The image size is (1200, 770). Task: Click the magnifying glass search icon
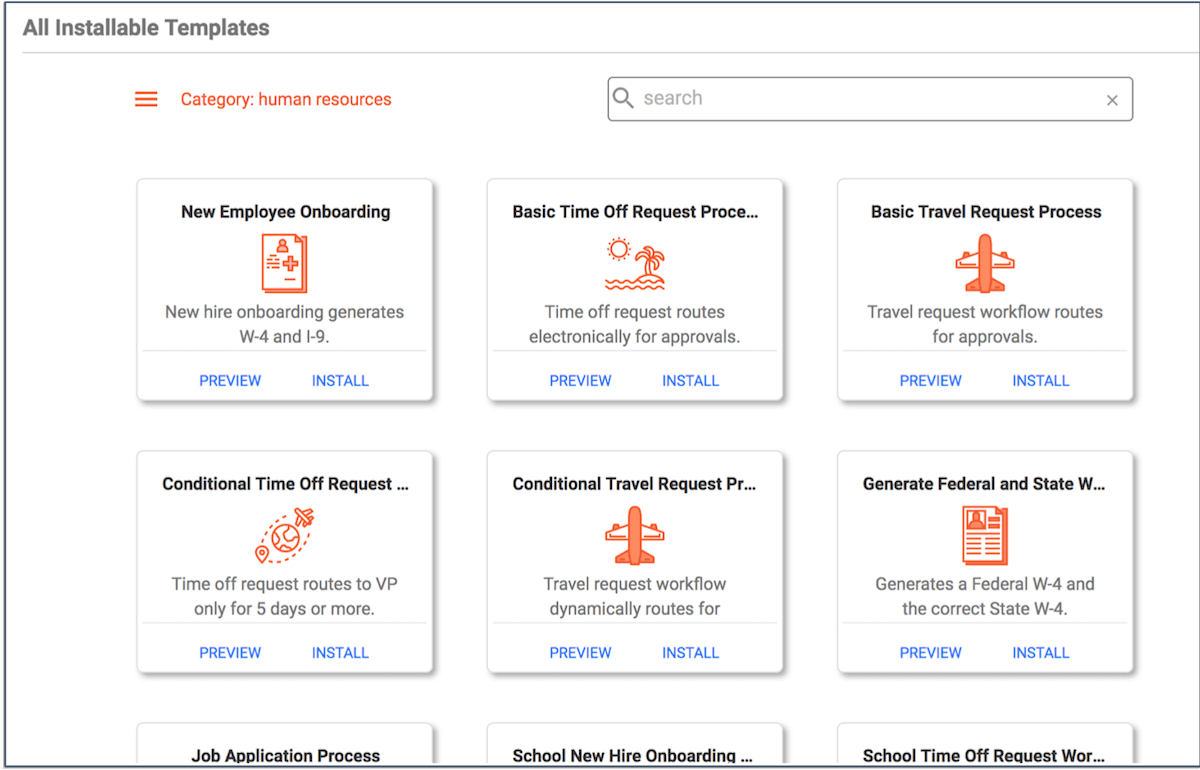(623, 98)
